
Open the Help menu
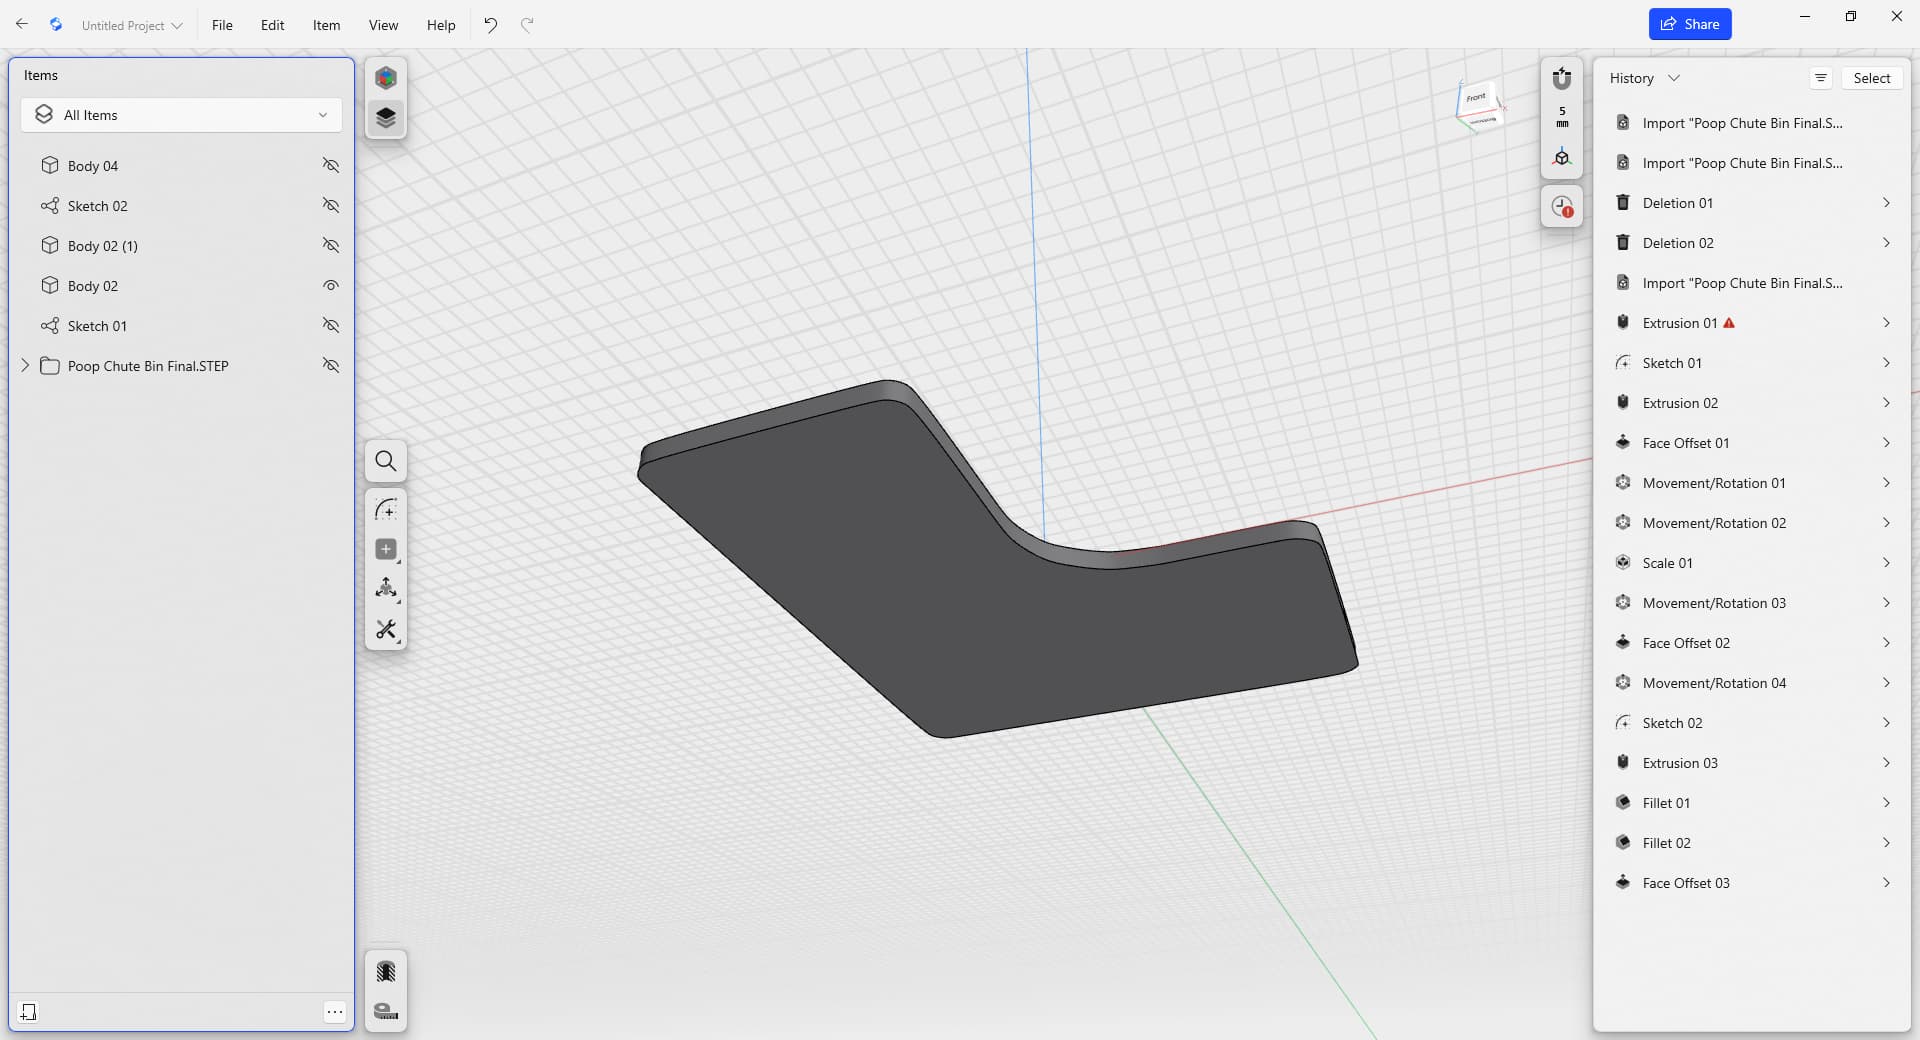pyautogui.click(x=441, y=25)
